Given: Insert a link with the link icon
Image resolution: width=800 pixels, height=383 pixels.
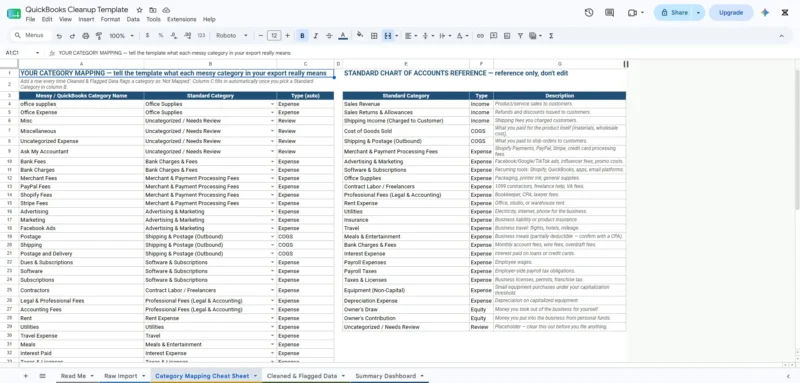Looking at the screenshot, I should [x=480, y=36].
